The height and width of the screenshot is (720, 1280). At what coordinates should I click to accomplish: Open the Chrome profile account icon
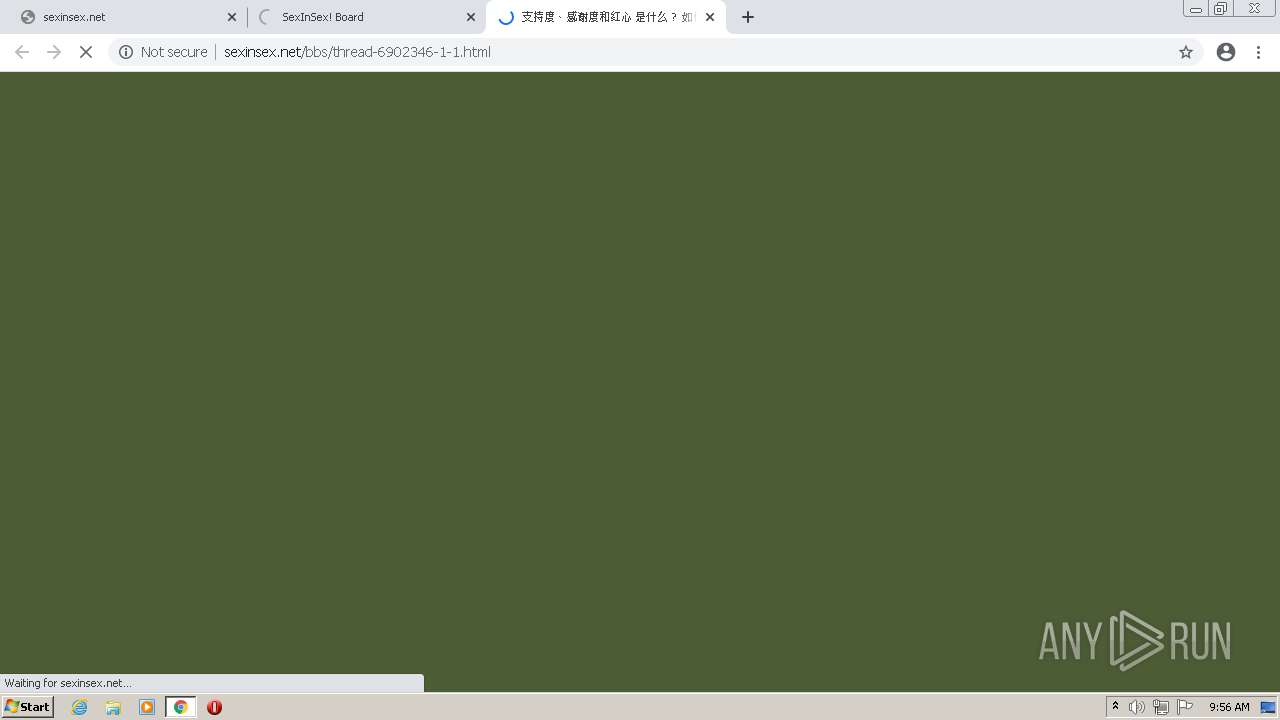point(1226,52)
